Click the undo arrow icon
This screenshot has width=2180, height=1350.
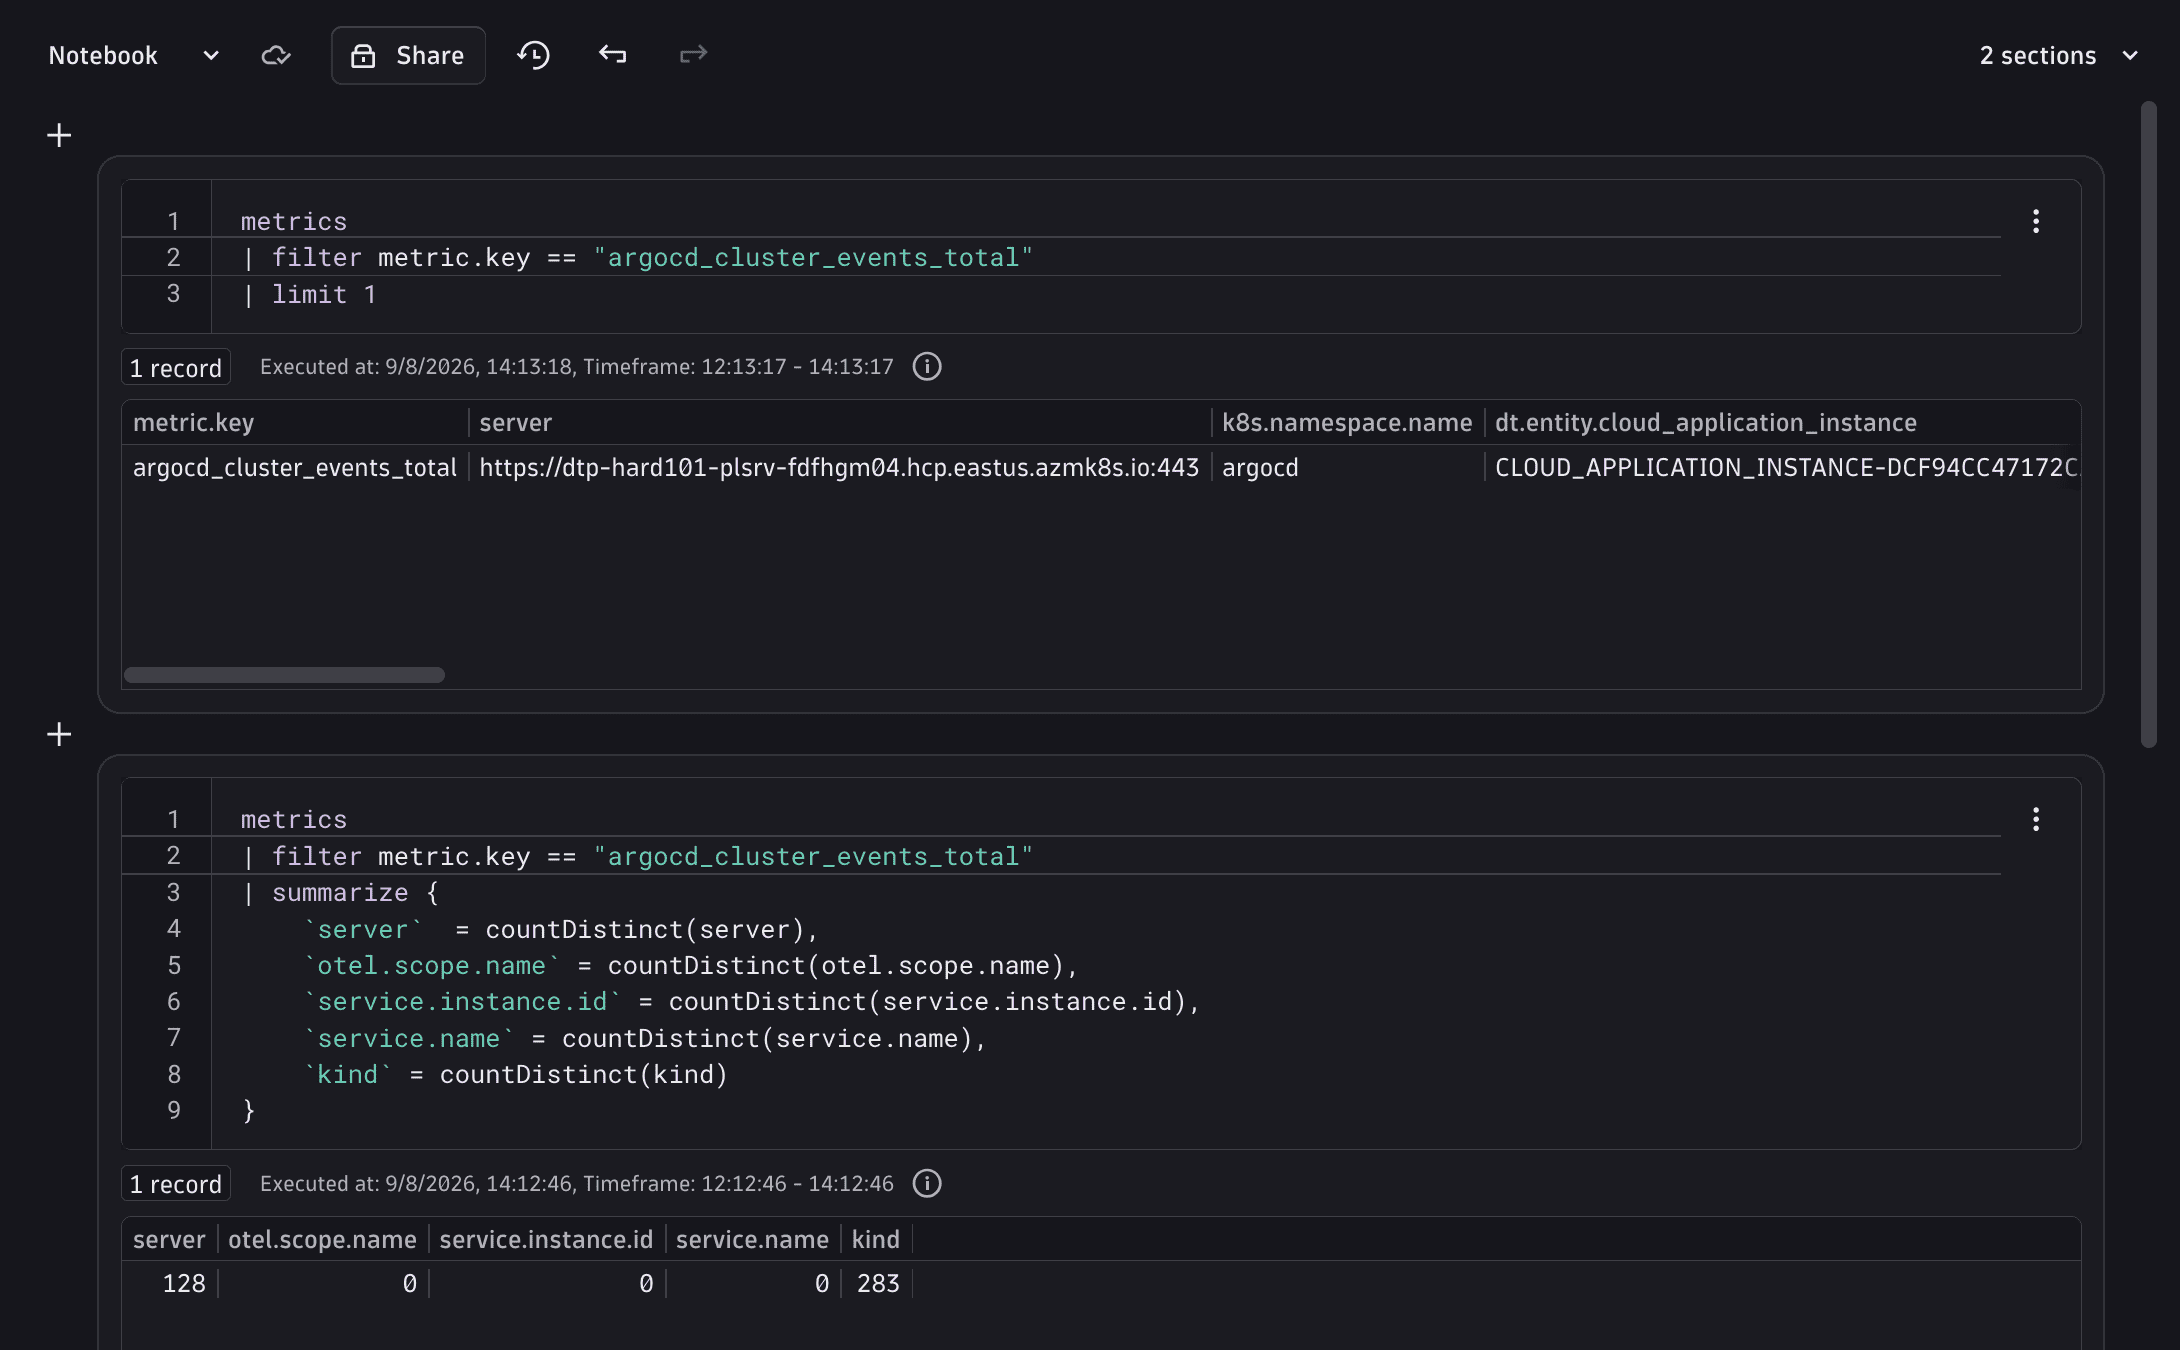[613, 54]
